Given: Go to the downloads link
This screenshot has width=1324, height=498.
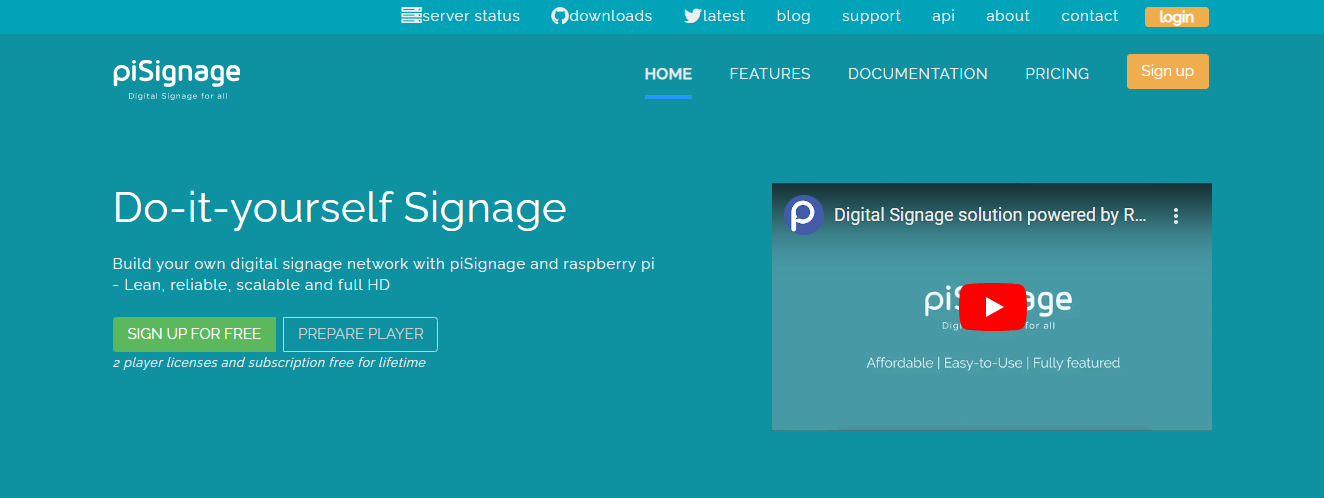Looking at the screenshot, I should 611,16.
